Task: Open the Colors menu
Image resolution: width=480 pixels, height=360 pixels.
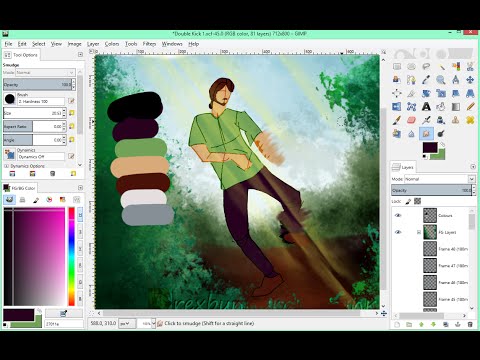Action: [112, 44]
